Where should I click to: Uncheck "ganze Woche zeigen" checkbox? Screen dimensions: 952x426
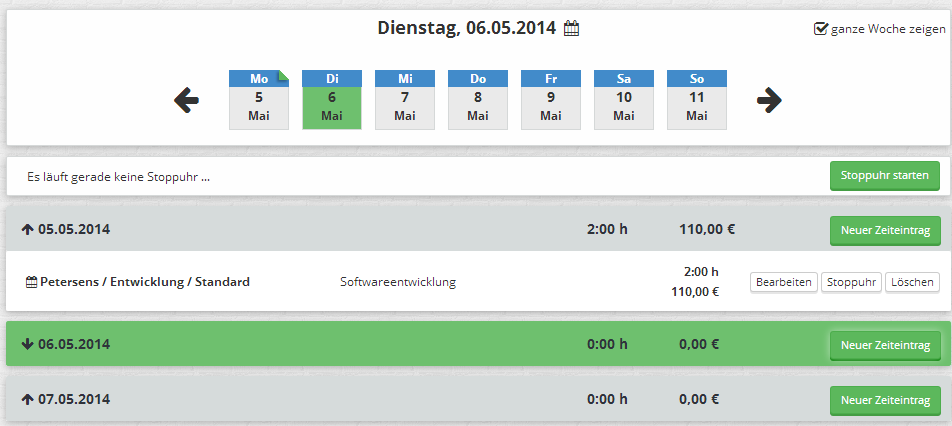point(820,29)
